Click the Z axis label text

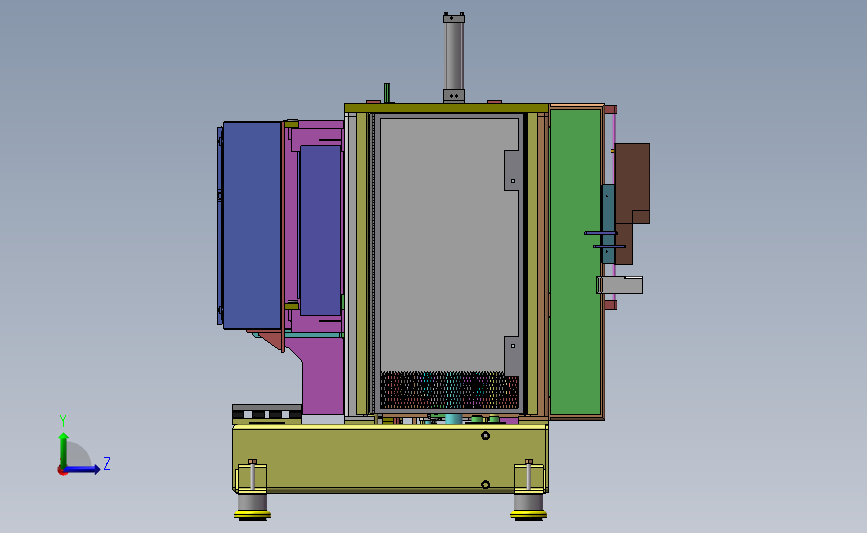[x=107, y=463]
